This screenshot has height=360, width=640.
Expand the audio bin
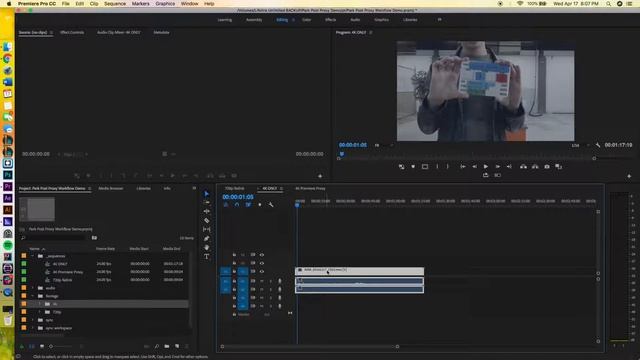pyautogui.click(x=33, y=288)
